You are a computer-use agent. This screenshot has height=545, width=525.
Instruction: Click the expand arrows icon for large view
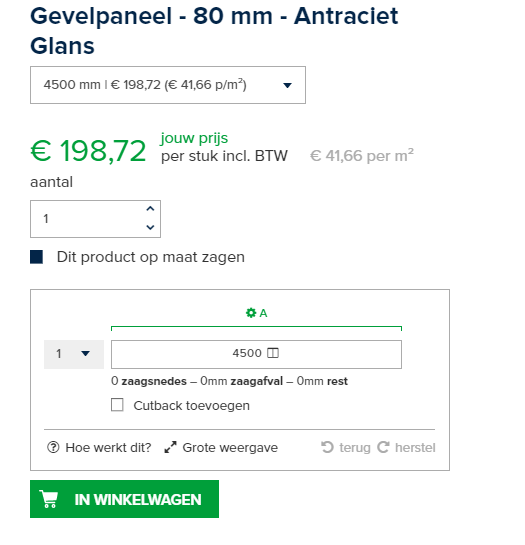tap(170, 447)
